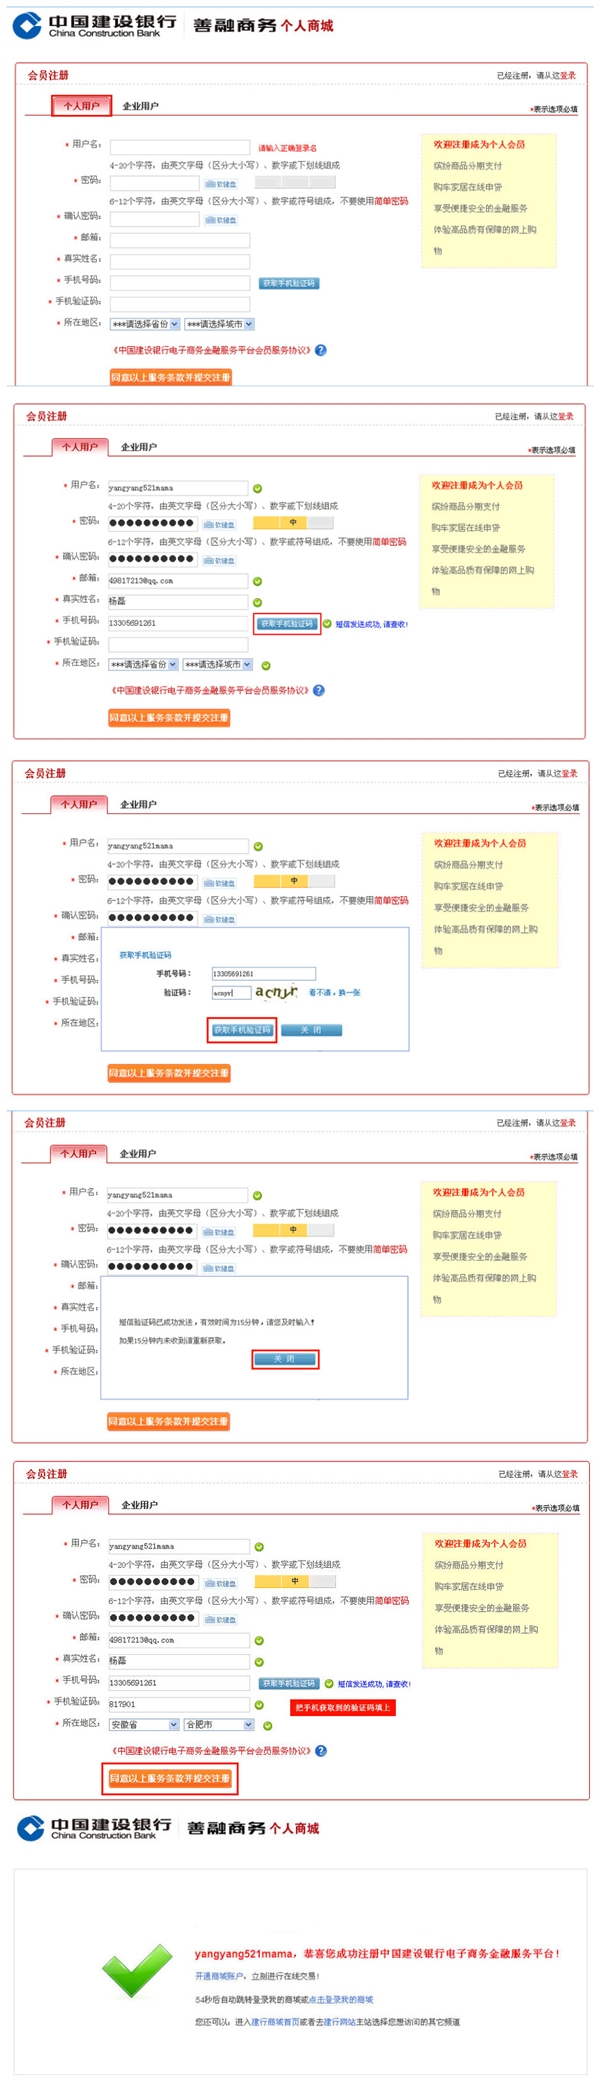This screenshot has height=2089, width=600.
Task: Click the soft keyboard icon beside the empty password field
Action: [221, 184]
